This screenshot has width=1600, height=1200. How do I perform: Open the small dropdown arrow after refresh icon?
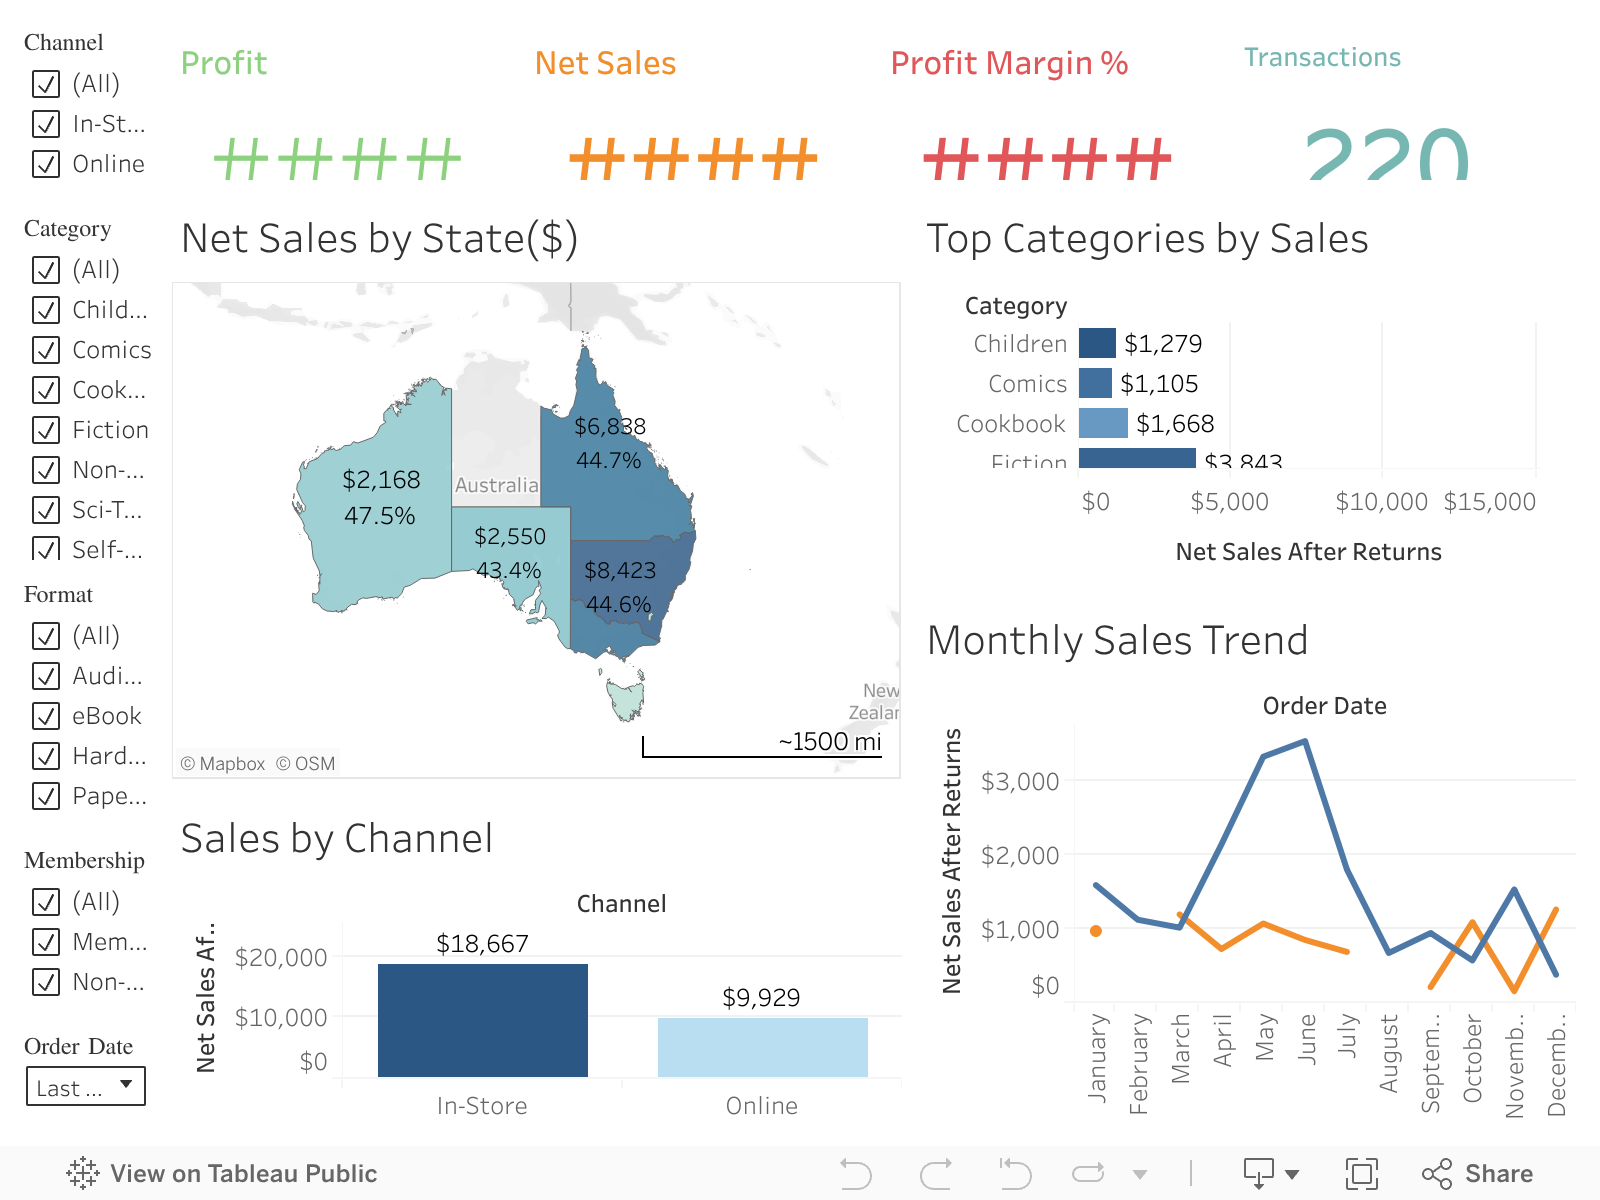1140,1174
